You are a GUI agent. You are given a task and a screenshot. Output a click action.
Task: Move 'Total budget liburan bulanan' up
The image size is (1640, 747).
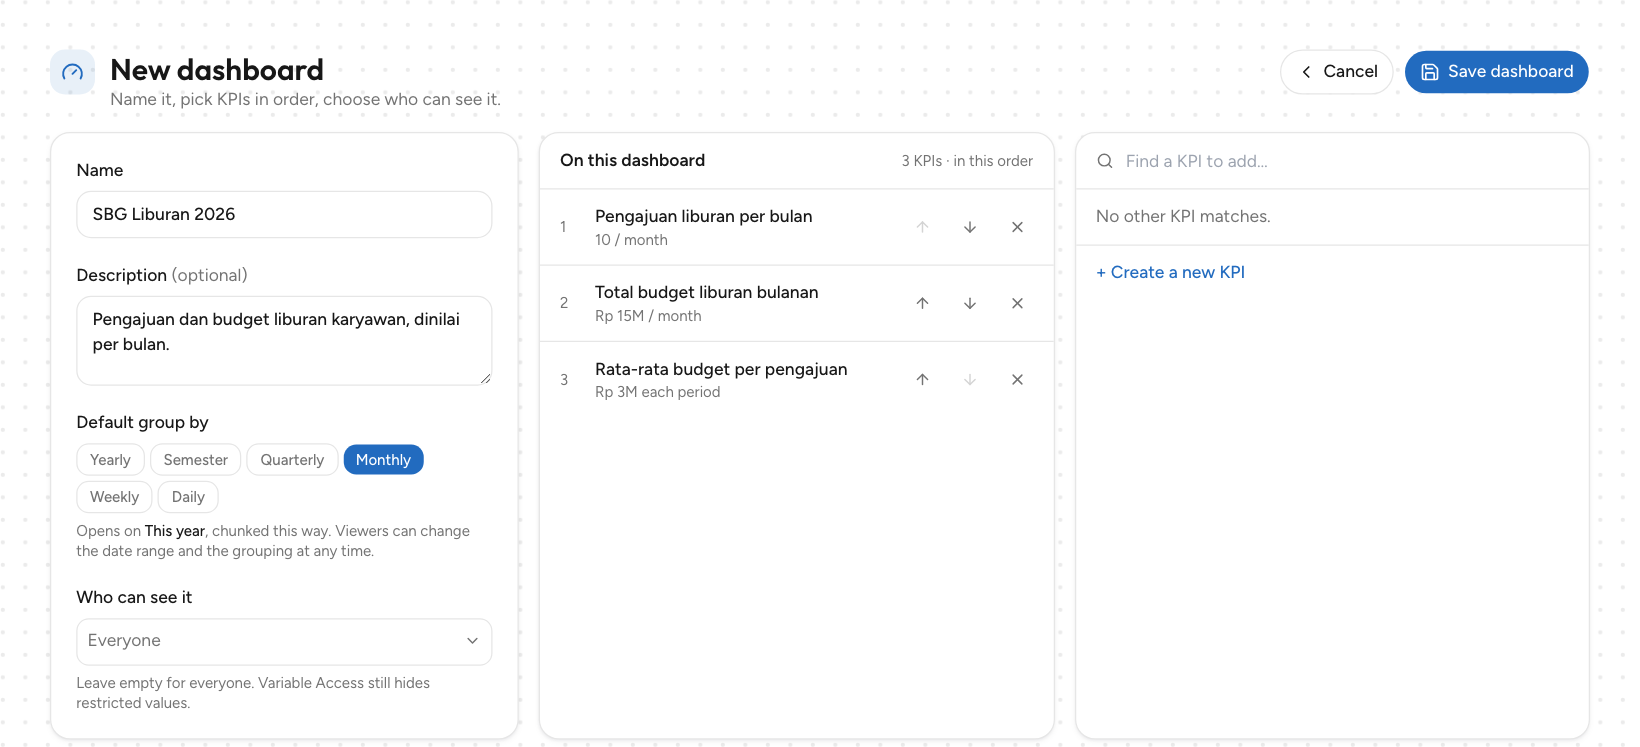click(x=922, y=303)
